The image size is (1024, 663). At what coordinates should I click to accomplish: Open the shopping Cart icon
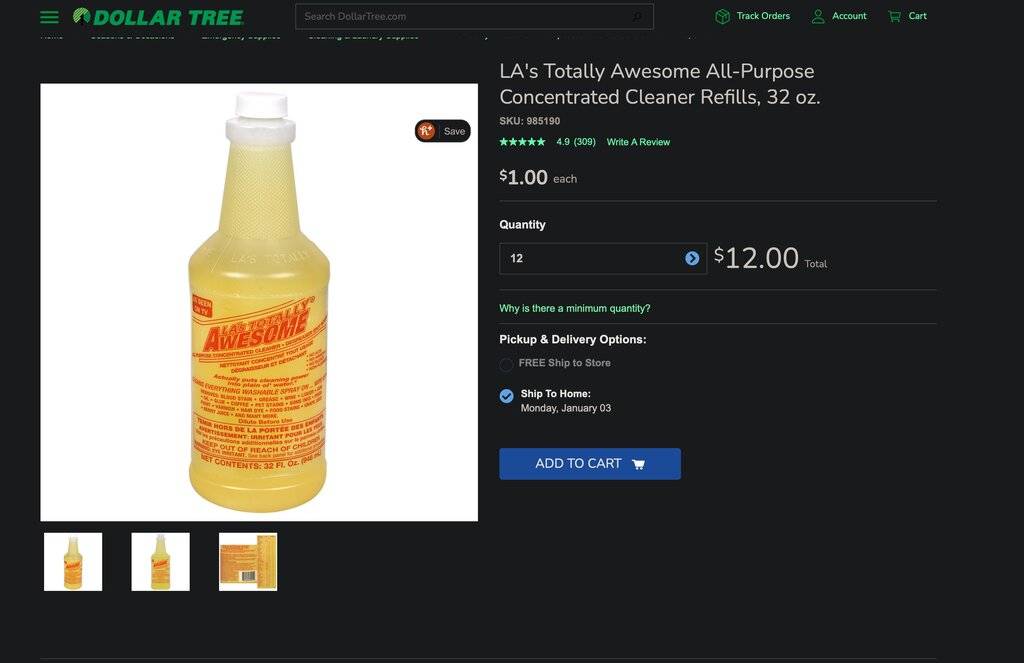tap(894, 16)
